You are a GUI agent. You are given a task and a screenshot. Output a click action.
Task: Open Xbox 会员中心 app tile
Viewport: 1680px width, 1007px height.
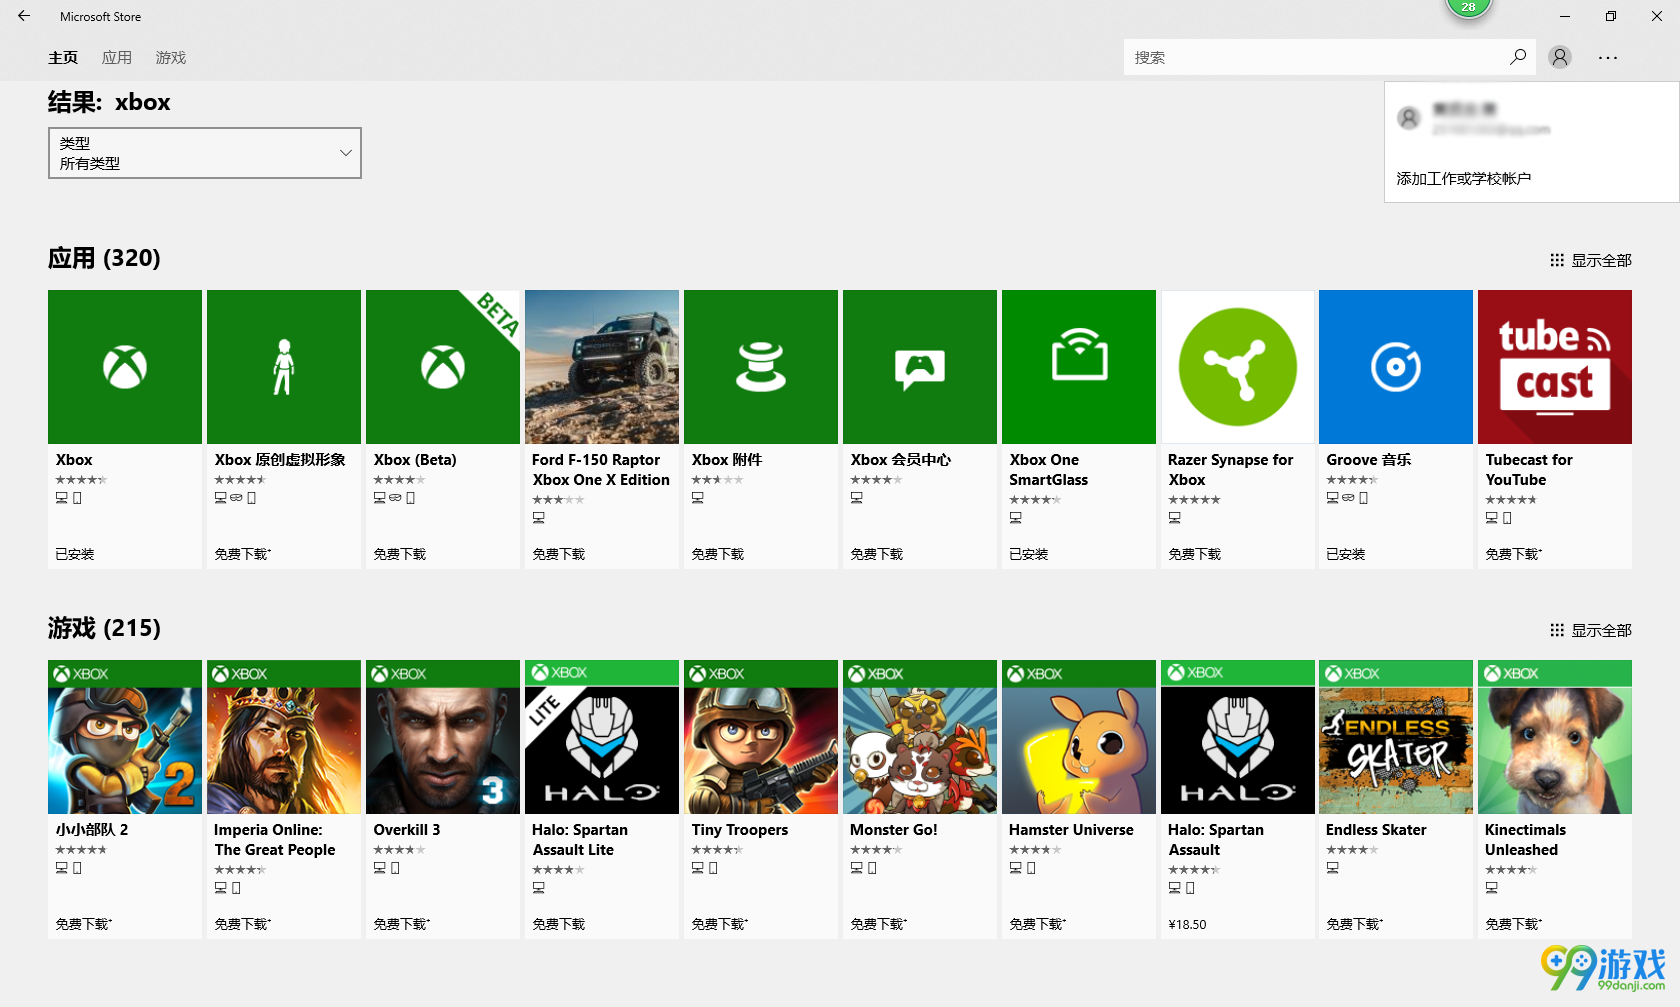tap(920, 367)
